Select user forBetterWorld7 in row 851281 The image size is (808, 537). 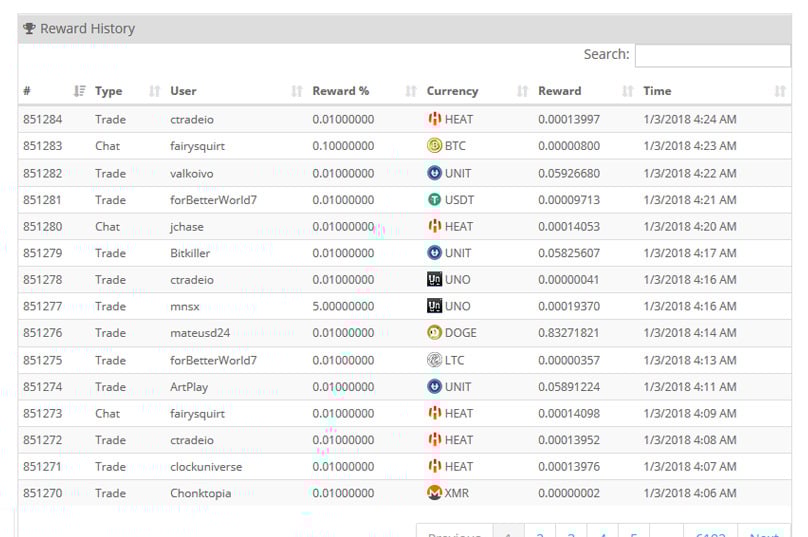pos(213,199)
